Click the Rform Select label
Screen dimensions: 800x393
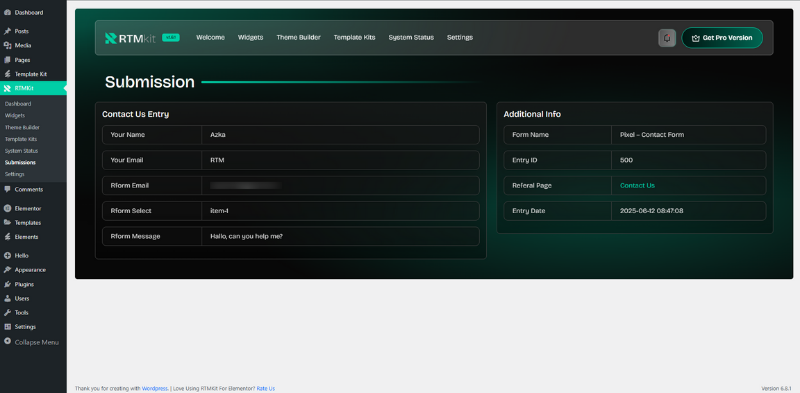pyautogui.click(x=131, y=210)
